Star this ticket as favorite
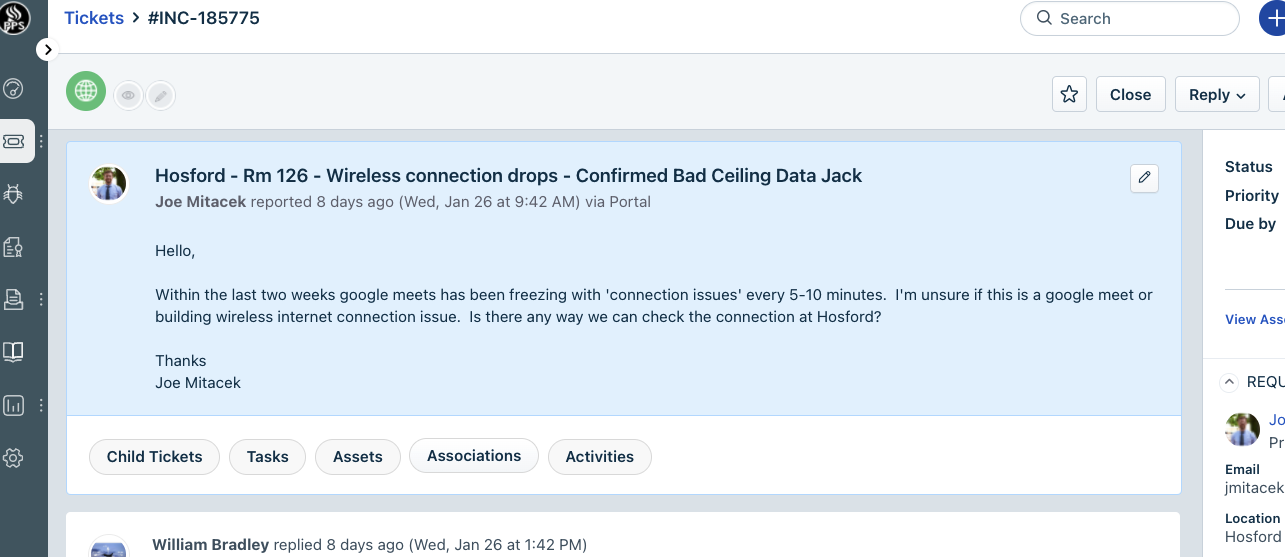 pos(1069,94)
